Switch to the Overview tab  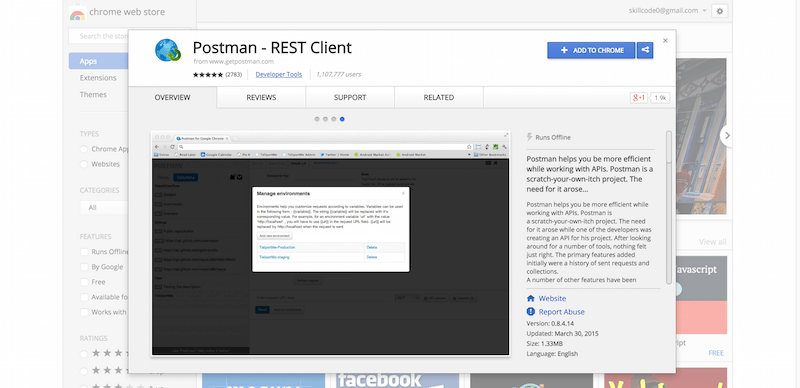point(172,98)
